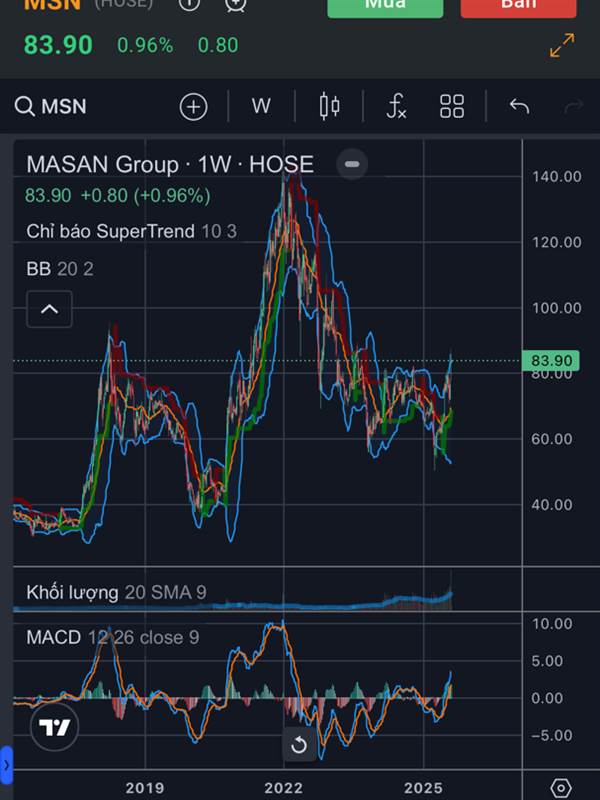Screen dimensions: 600x800
Task: Select the Chỉ báo SuperTrend 10 3 legend
Action: [132, 231]
